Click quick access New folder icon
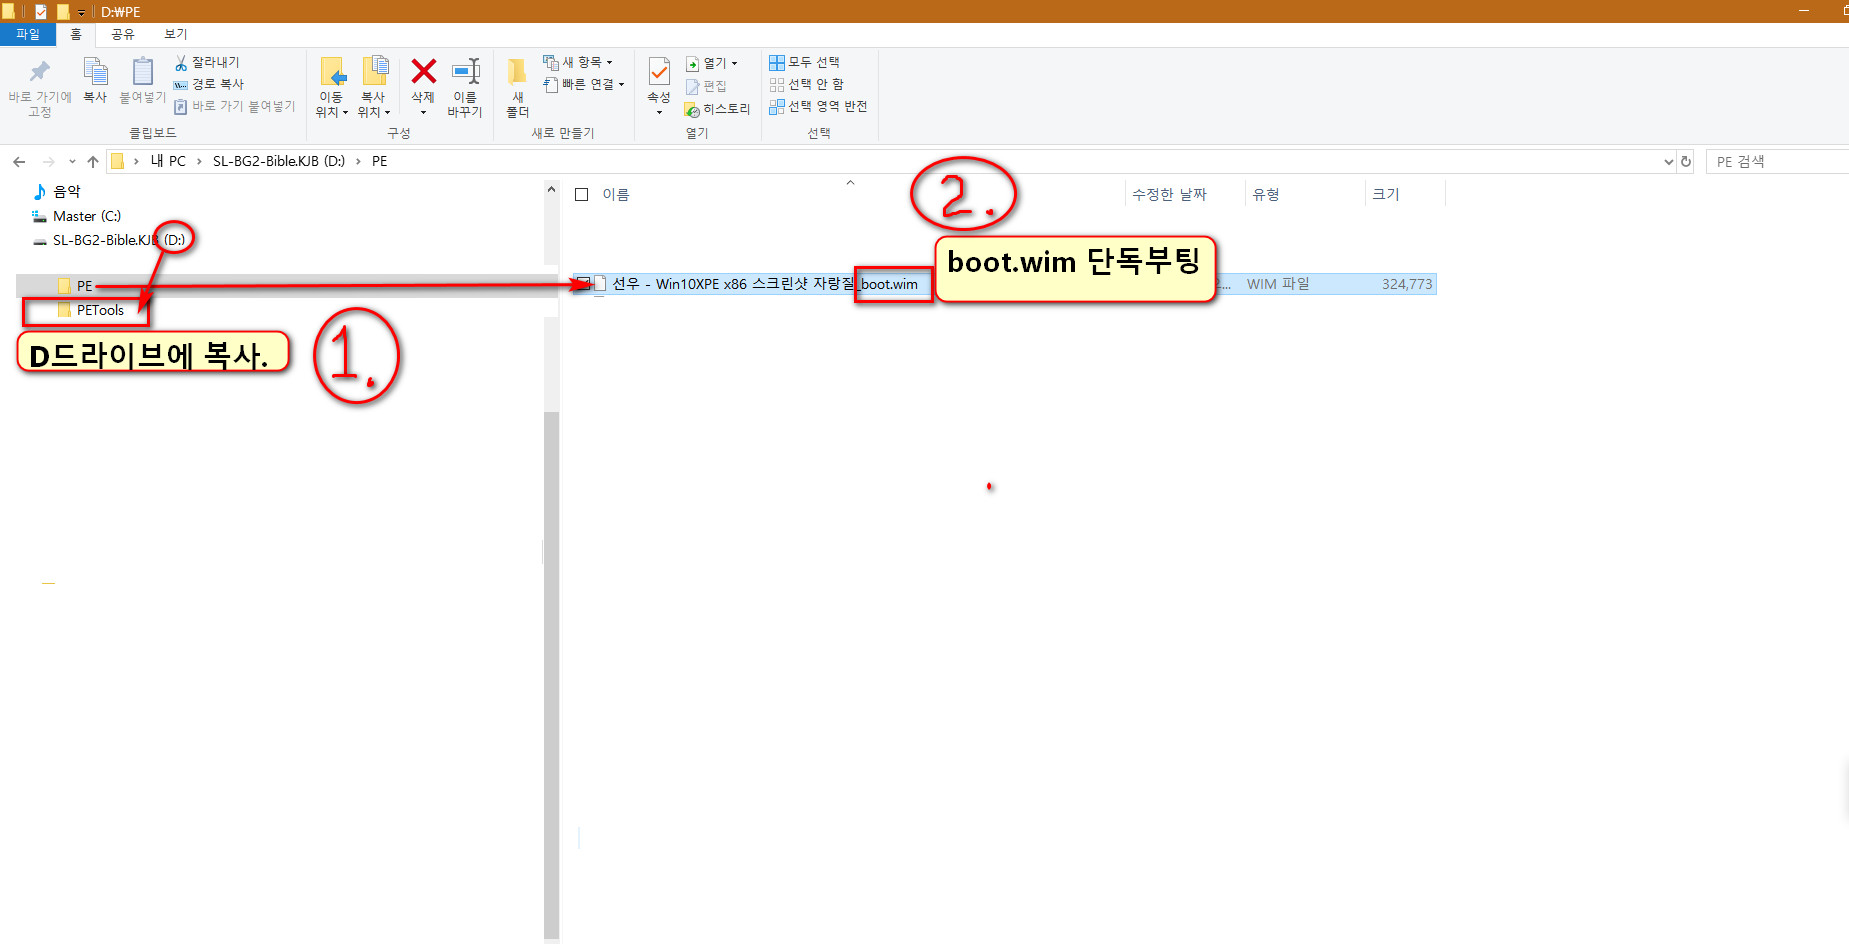This screenshot has width=1849, height=944. [x=63, y=12]
